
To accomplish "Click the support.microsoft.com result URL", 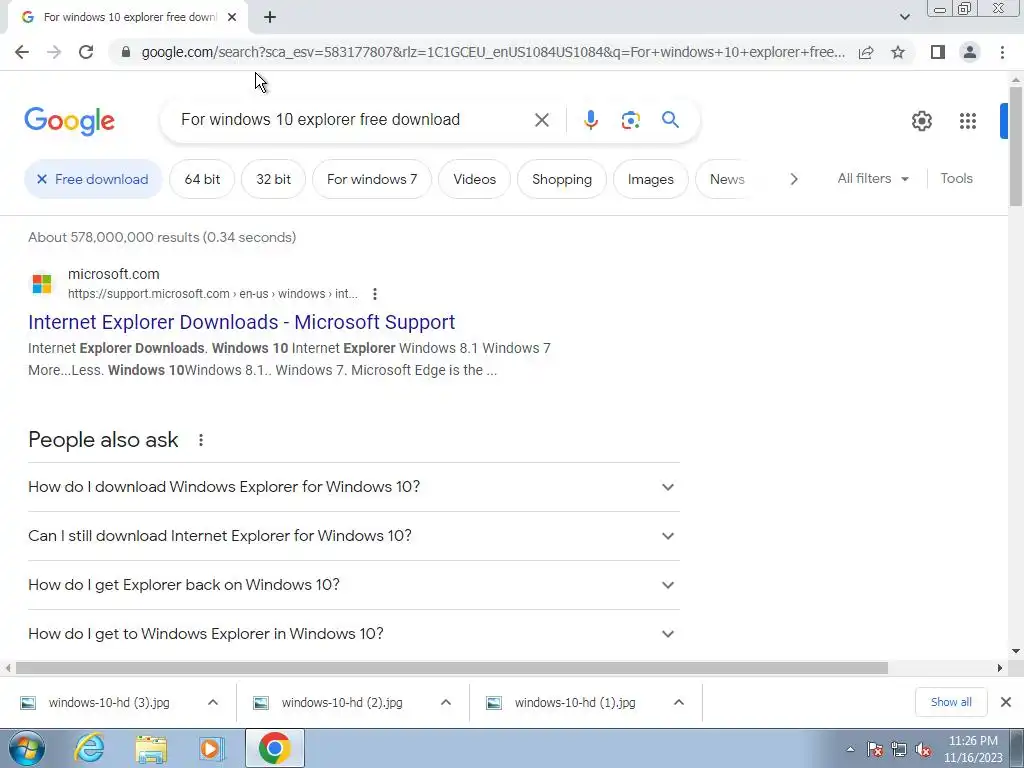I will point(213,294).
